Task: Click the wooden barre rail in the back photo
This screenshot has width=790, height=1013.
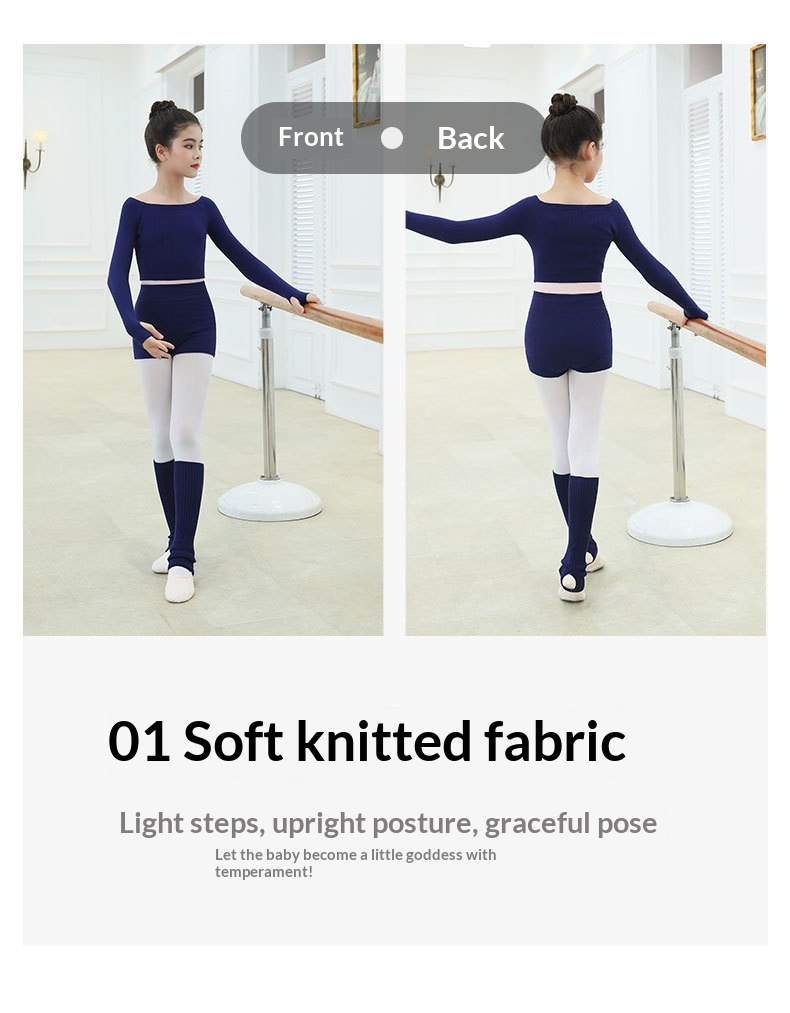Action: tap(707, 332)
